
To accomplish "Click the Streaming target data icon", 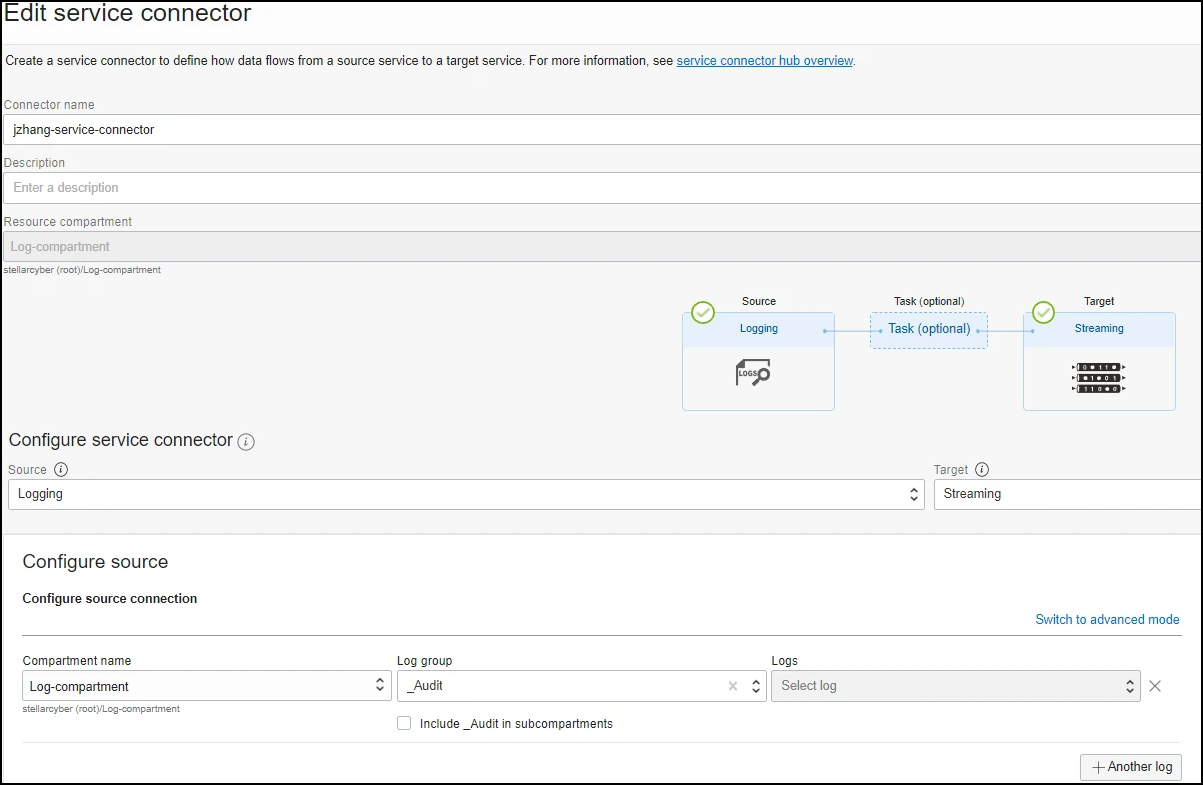I will [1099, 377].
